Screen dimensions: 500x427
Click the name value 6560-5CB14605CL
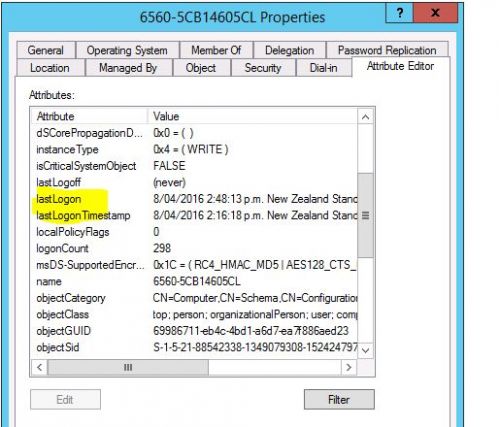click(197, 281)
